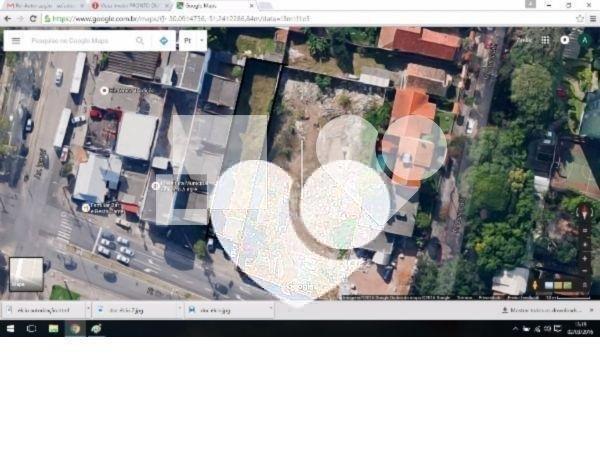The image size is (600, 468).
Task: Expand options arrow for second download
Action: click(179, 308)
